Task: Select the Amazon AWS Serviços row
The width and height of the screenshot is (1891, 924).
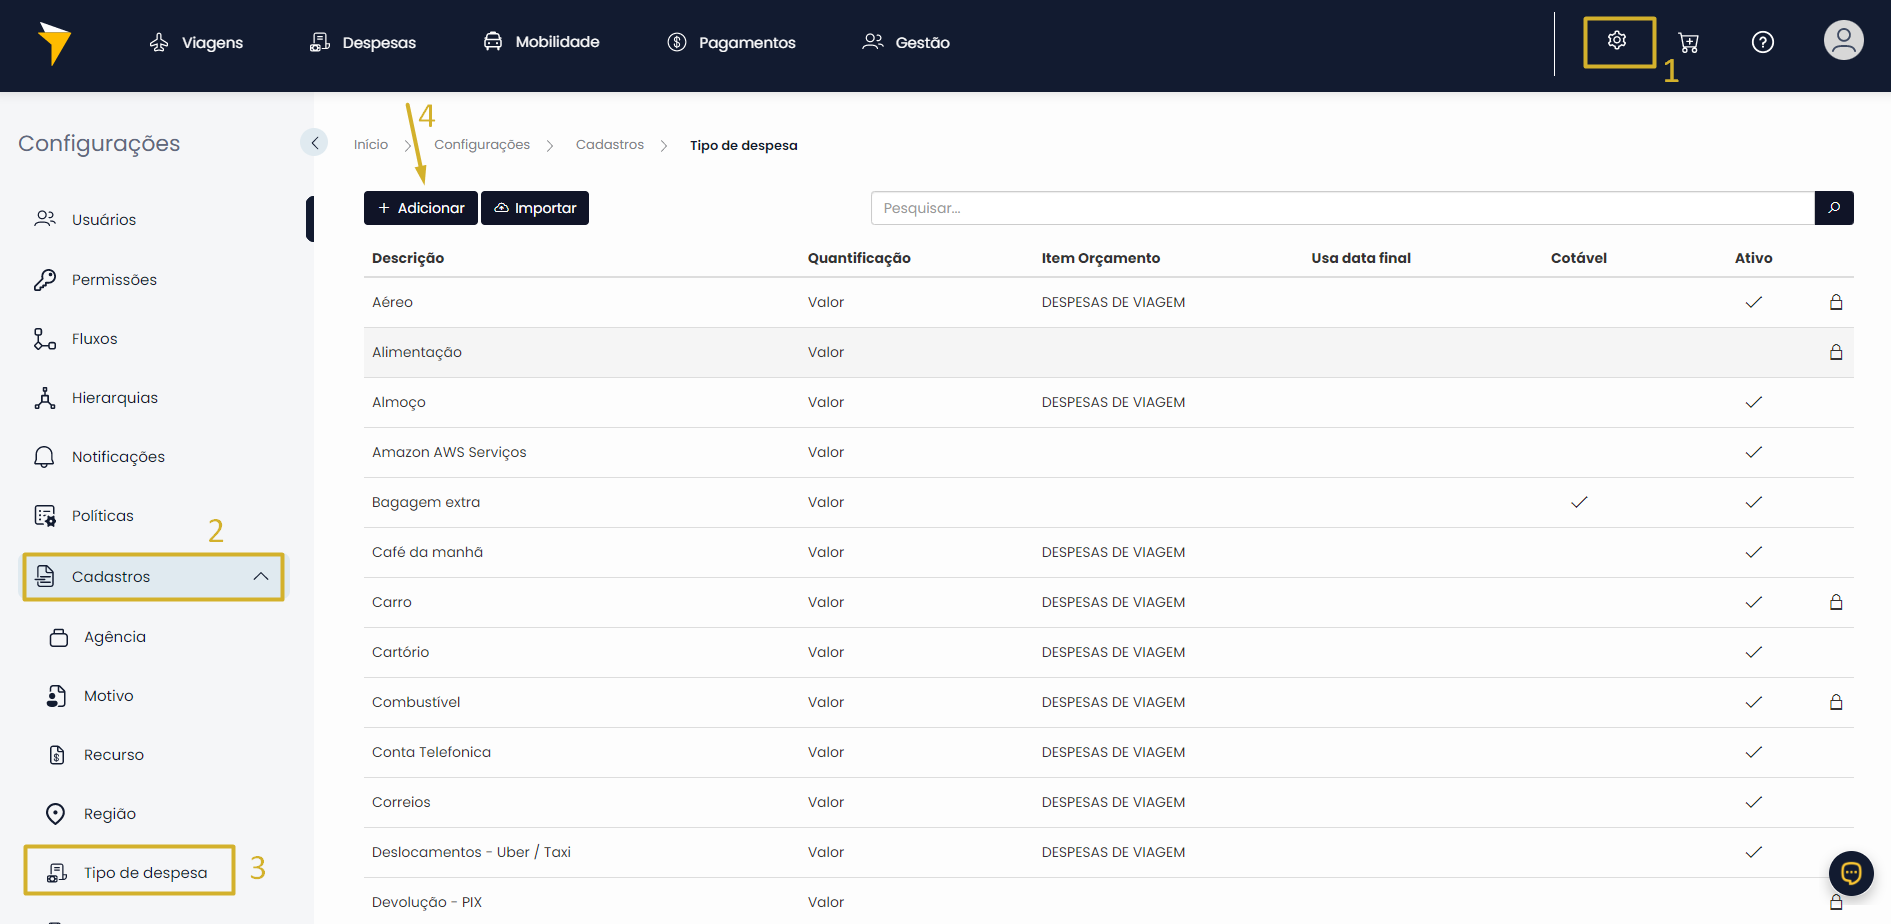Action: [1109, 452]
